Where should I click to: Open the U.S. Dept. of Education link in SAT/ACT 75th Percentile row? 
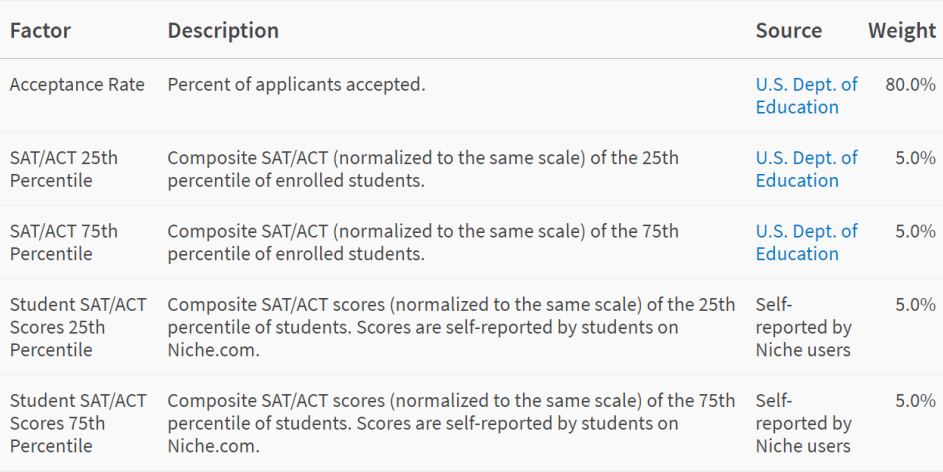[806, 241]
